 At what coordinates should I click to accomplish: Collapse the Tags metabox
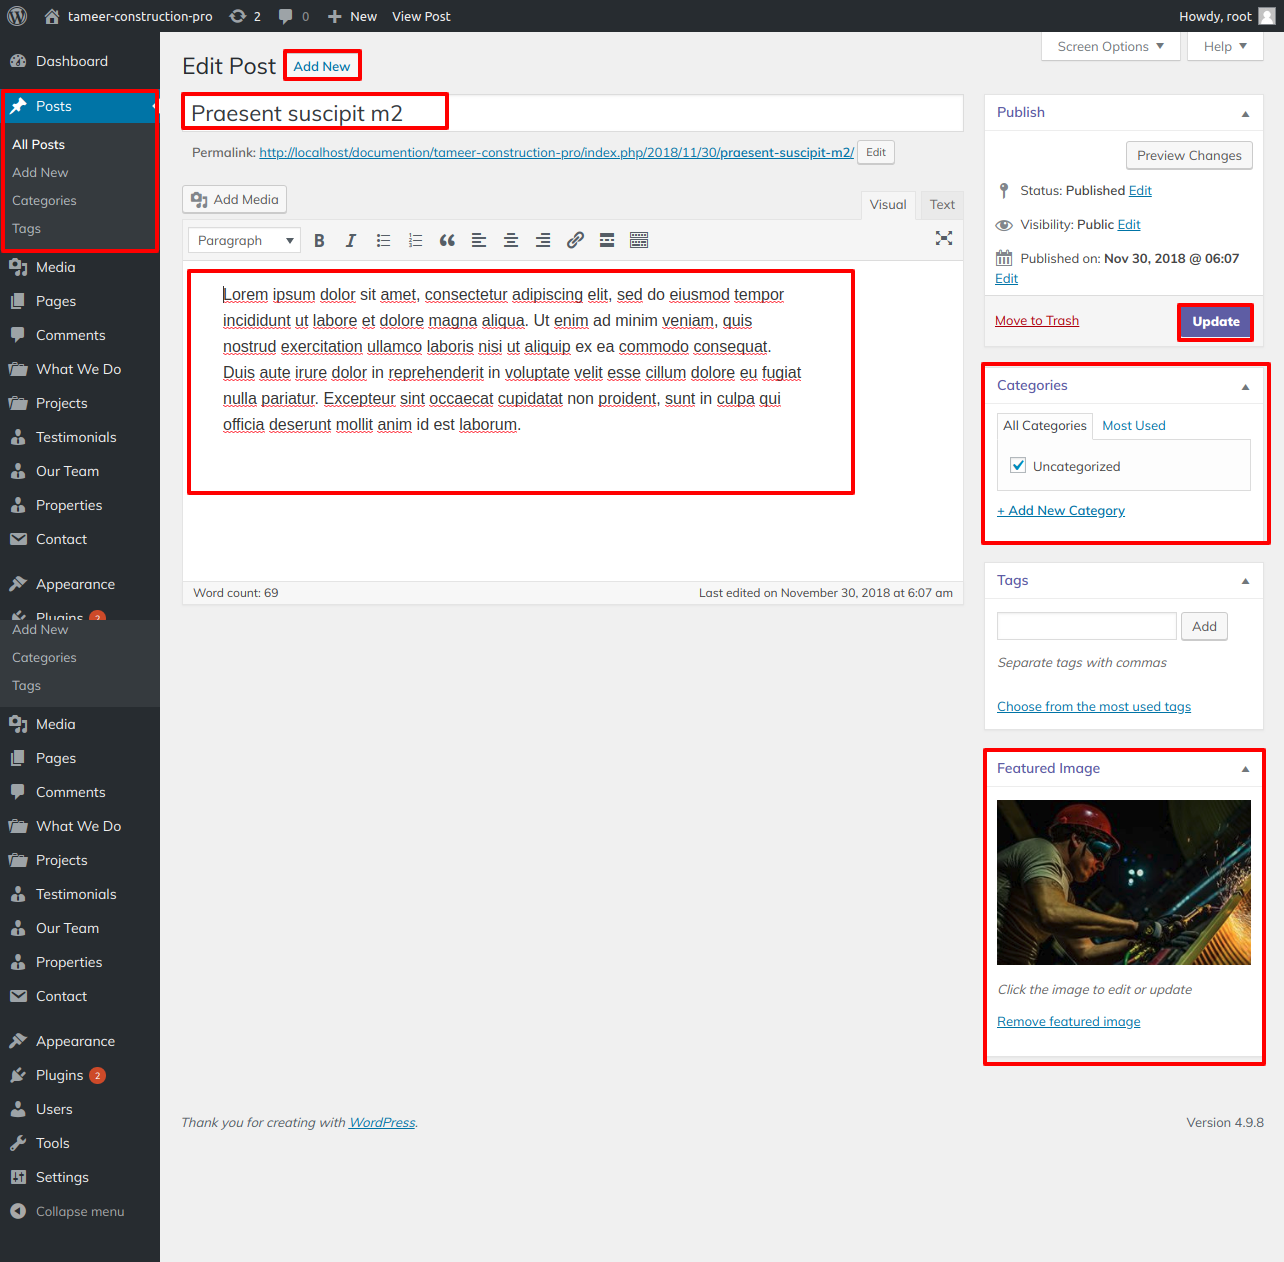tap(1245, 581)
